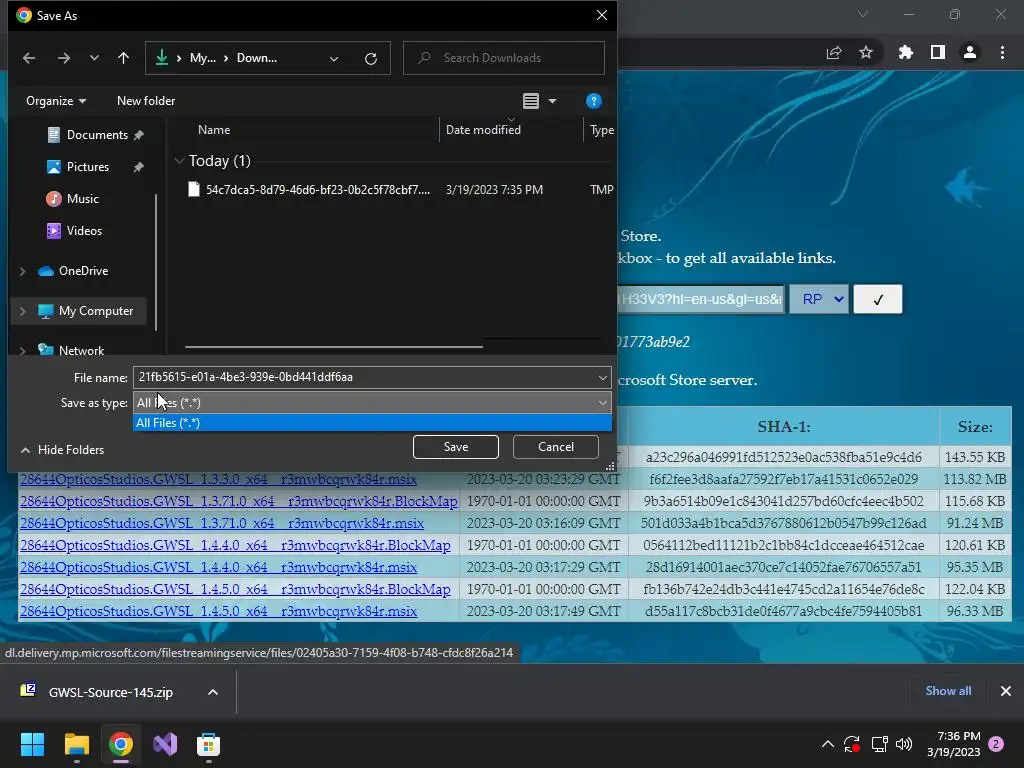Open the view options dropdown arrow
Viewport: 1024px width, 768px height.
click(552, 101)
